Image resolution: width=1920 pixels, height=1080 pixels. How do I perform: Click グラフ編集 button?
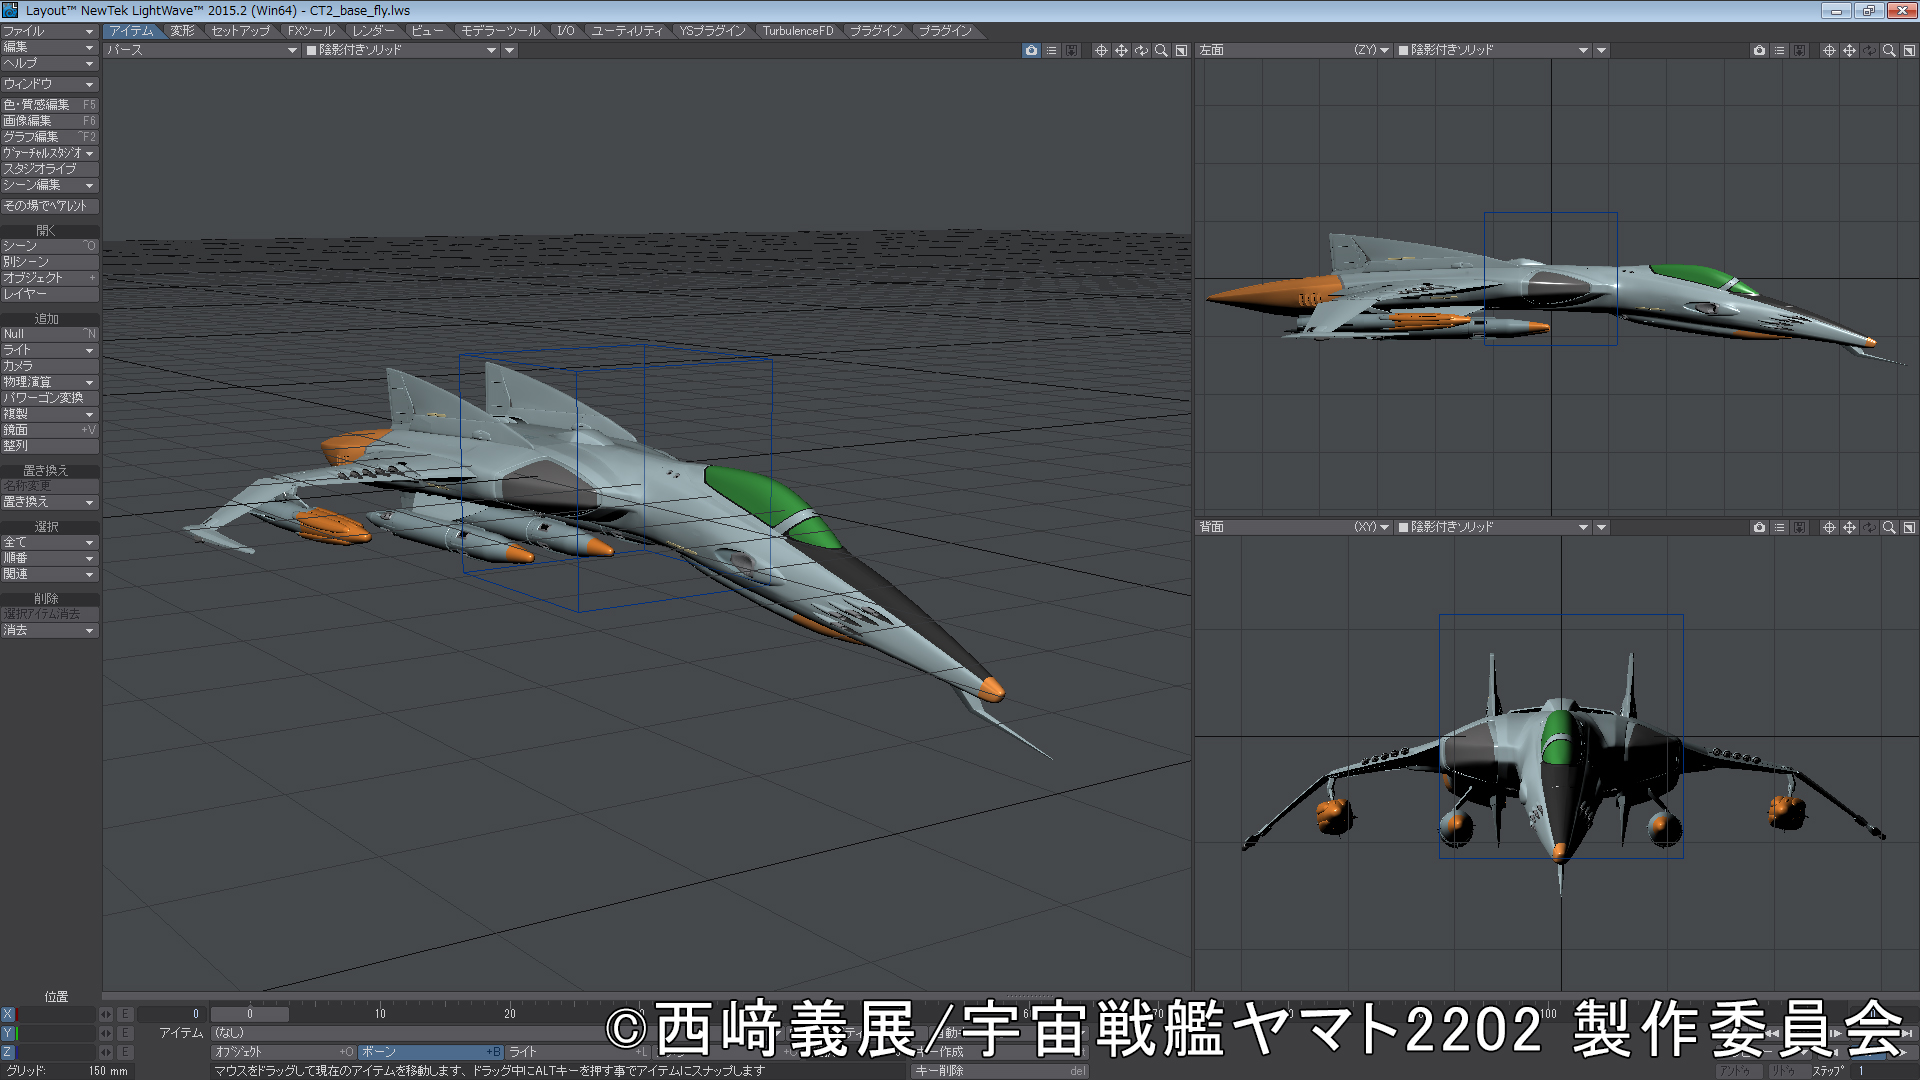(x=49, y=136)
